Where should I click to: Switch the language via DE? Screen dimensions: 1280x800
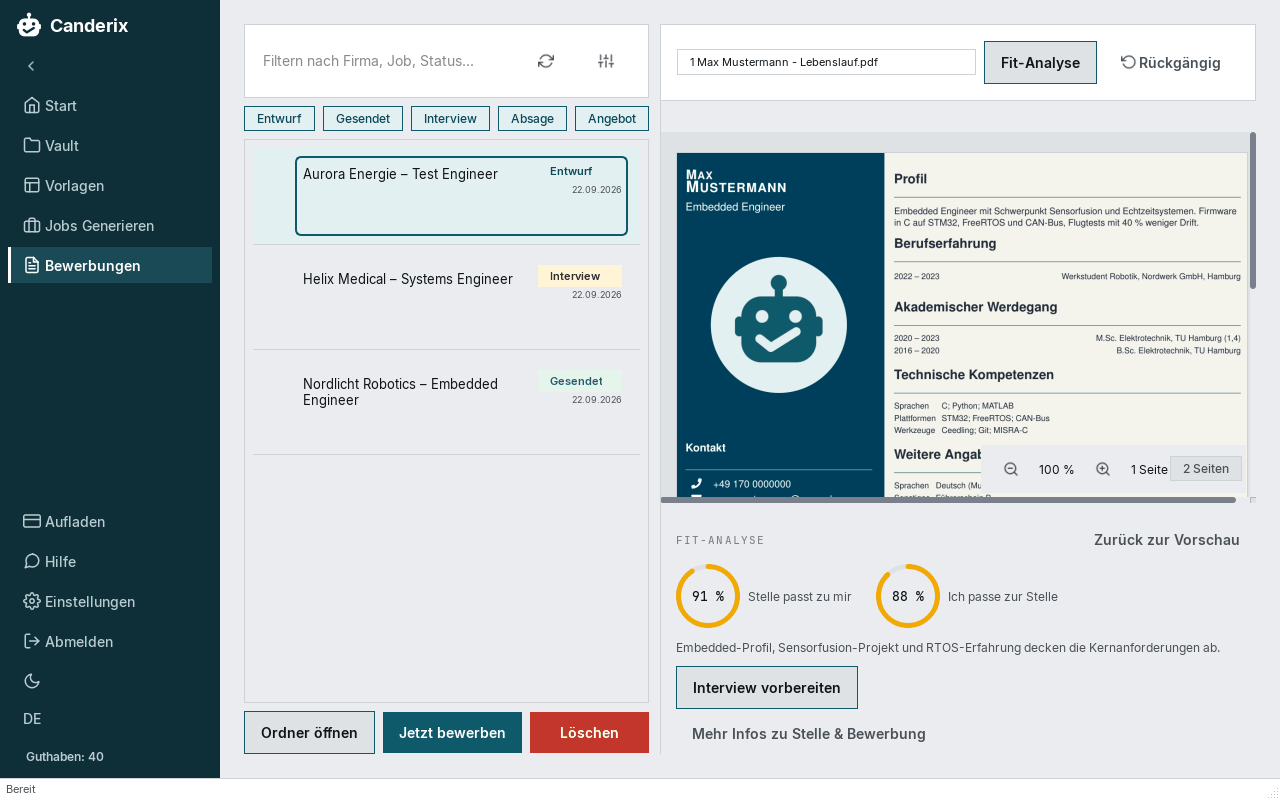coord(32,719)
